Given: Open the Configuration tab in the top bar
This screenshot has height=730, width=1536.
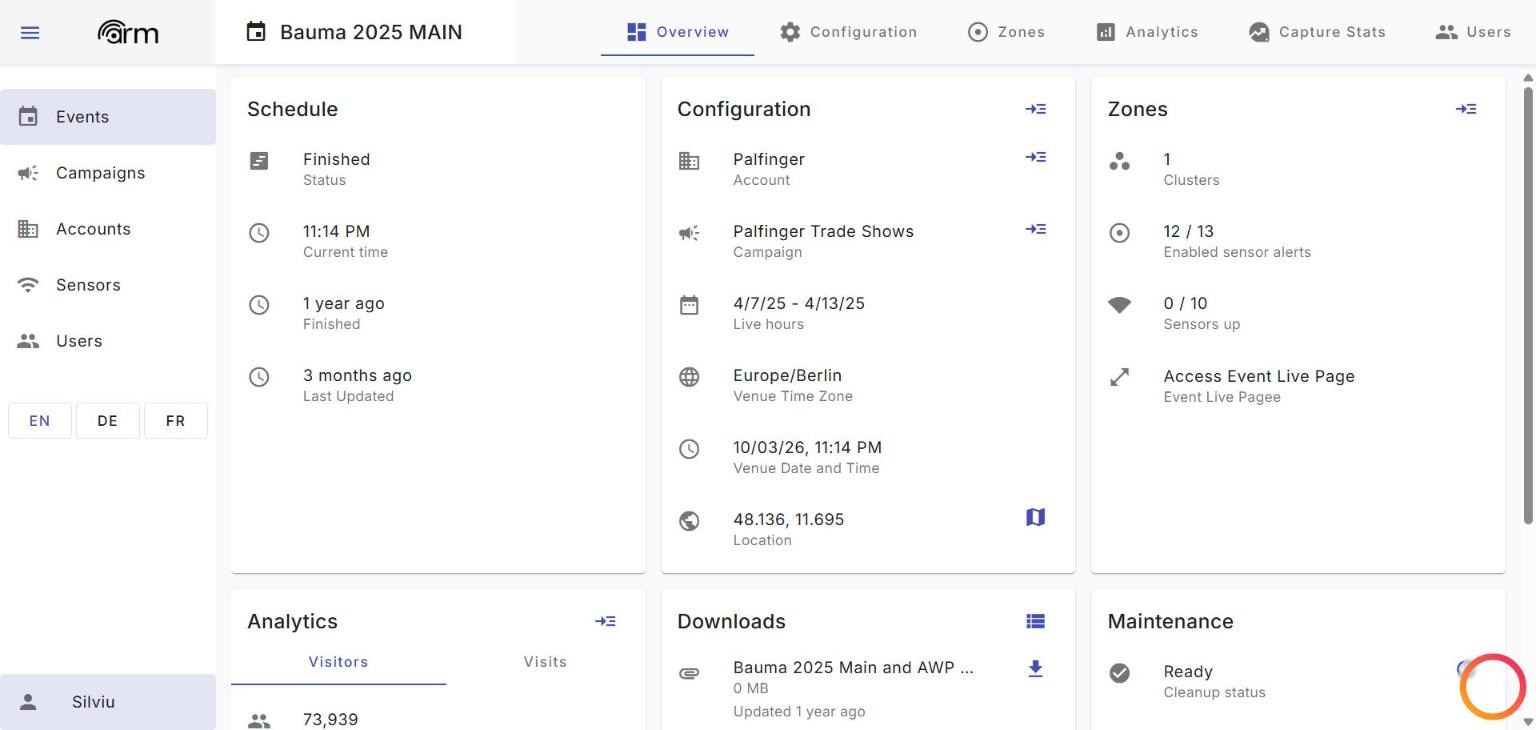Looking at the screenshot, I should click(848, 32).
